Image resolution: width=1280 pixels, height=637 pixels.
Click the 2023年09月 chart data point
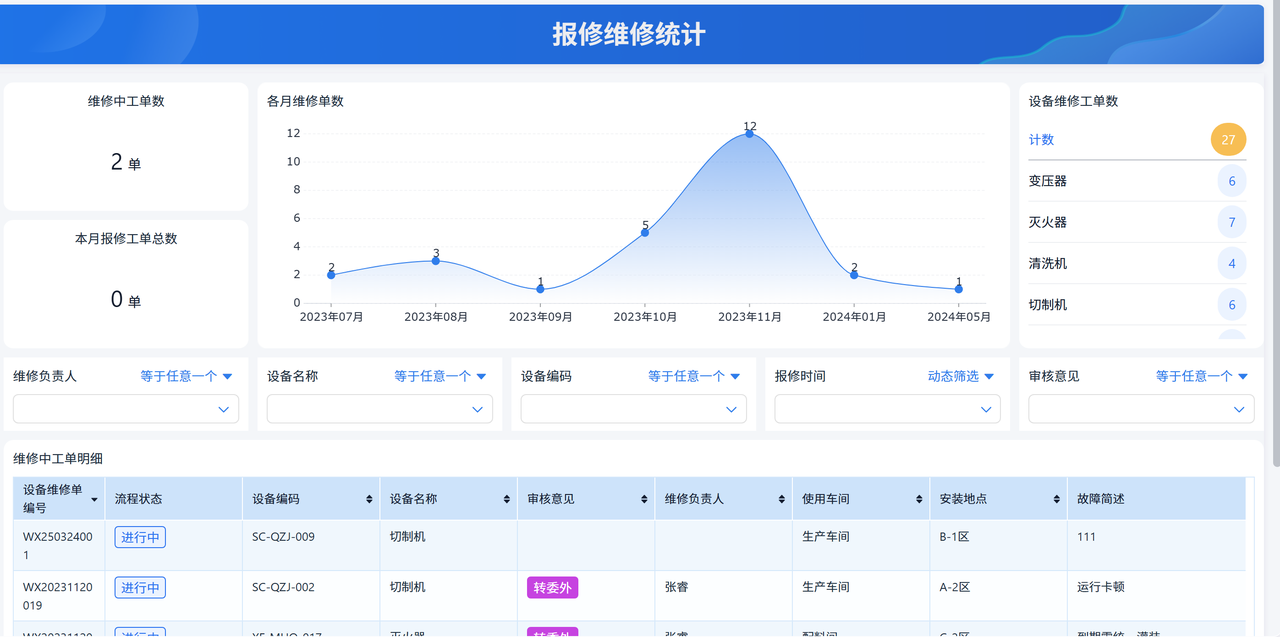tap(541, 289)
